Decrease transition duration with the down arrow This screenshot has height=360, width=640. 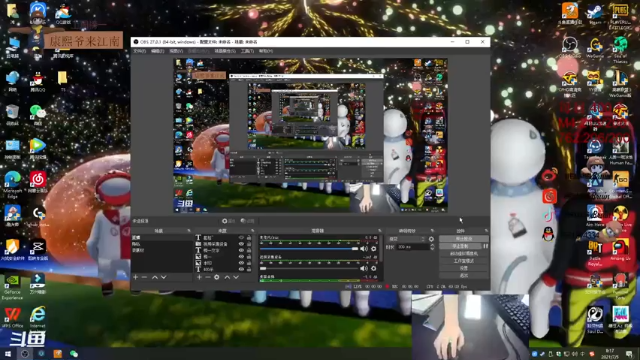pos(432,249)
